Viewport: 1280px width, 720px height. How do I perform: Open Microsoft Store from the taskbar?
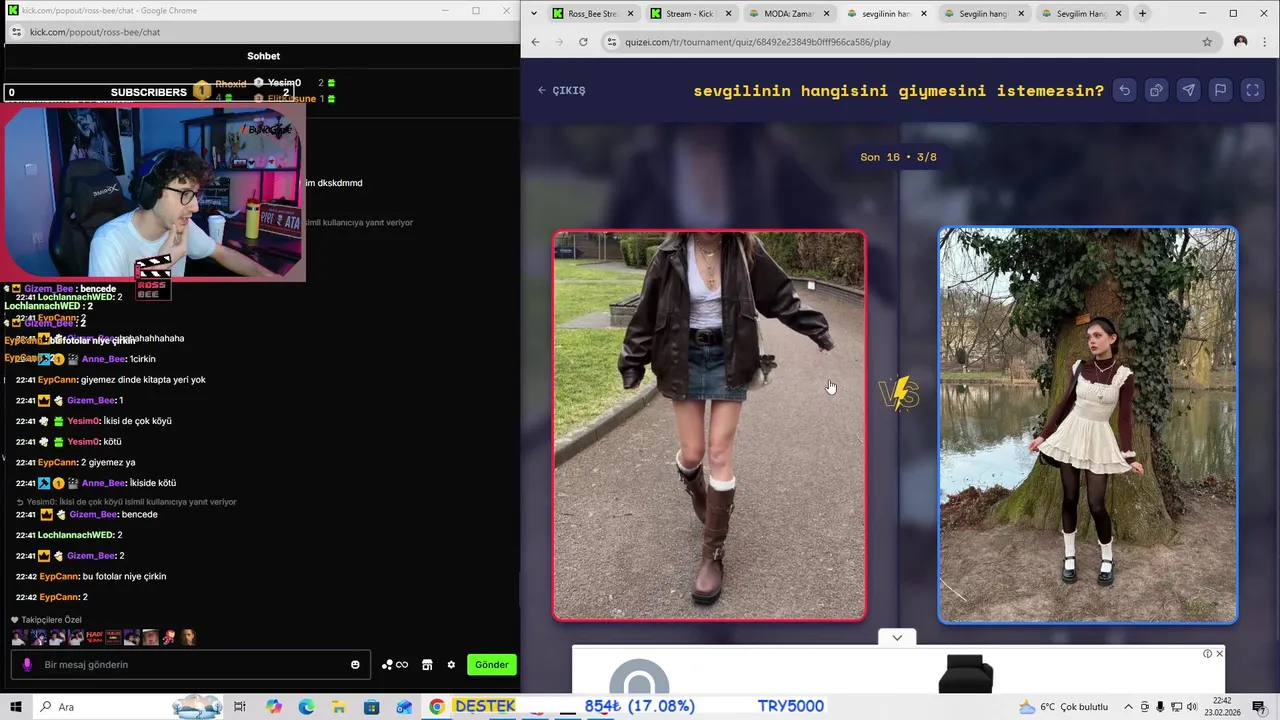pos(371,707)
